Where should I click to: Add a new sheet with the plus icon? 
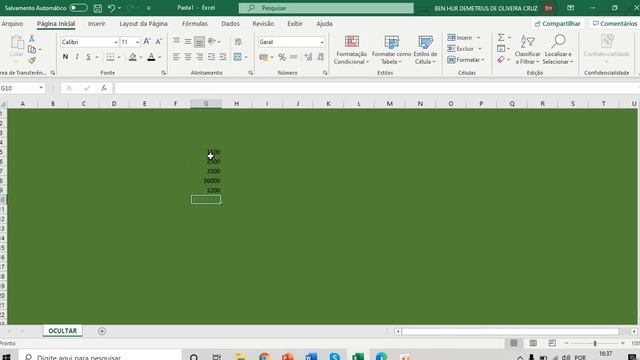tap(102, 331)
